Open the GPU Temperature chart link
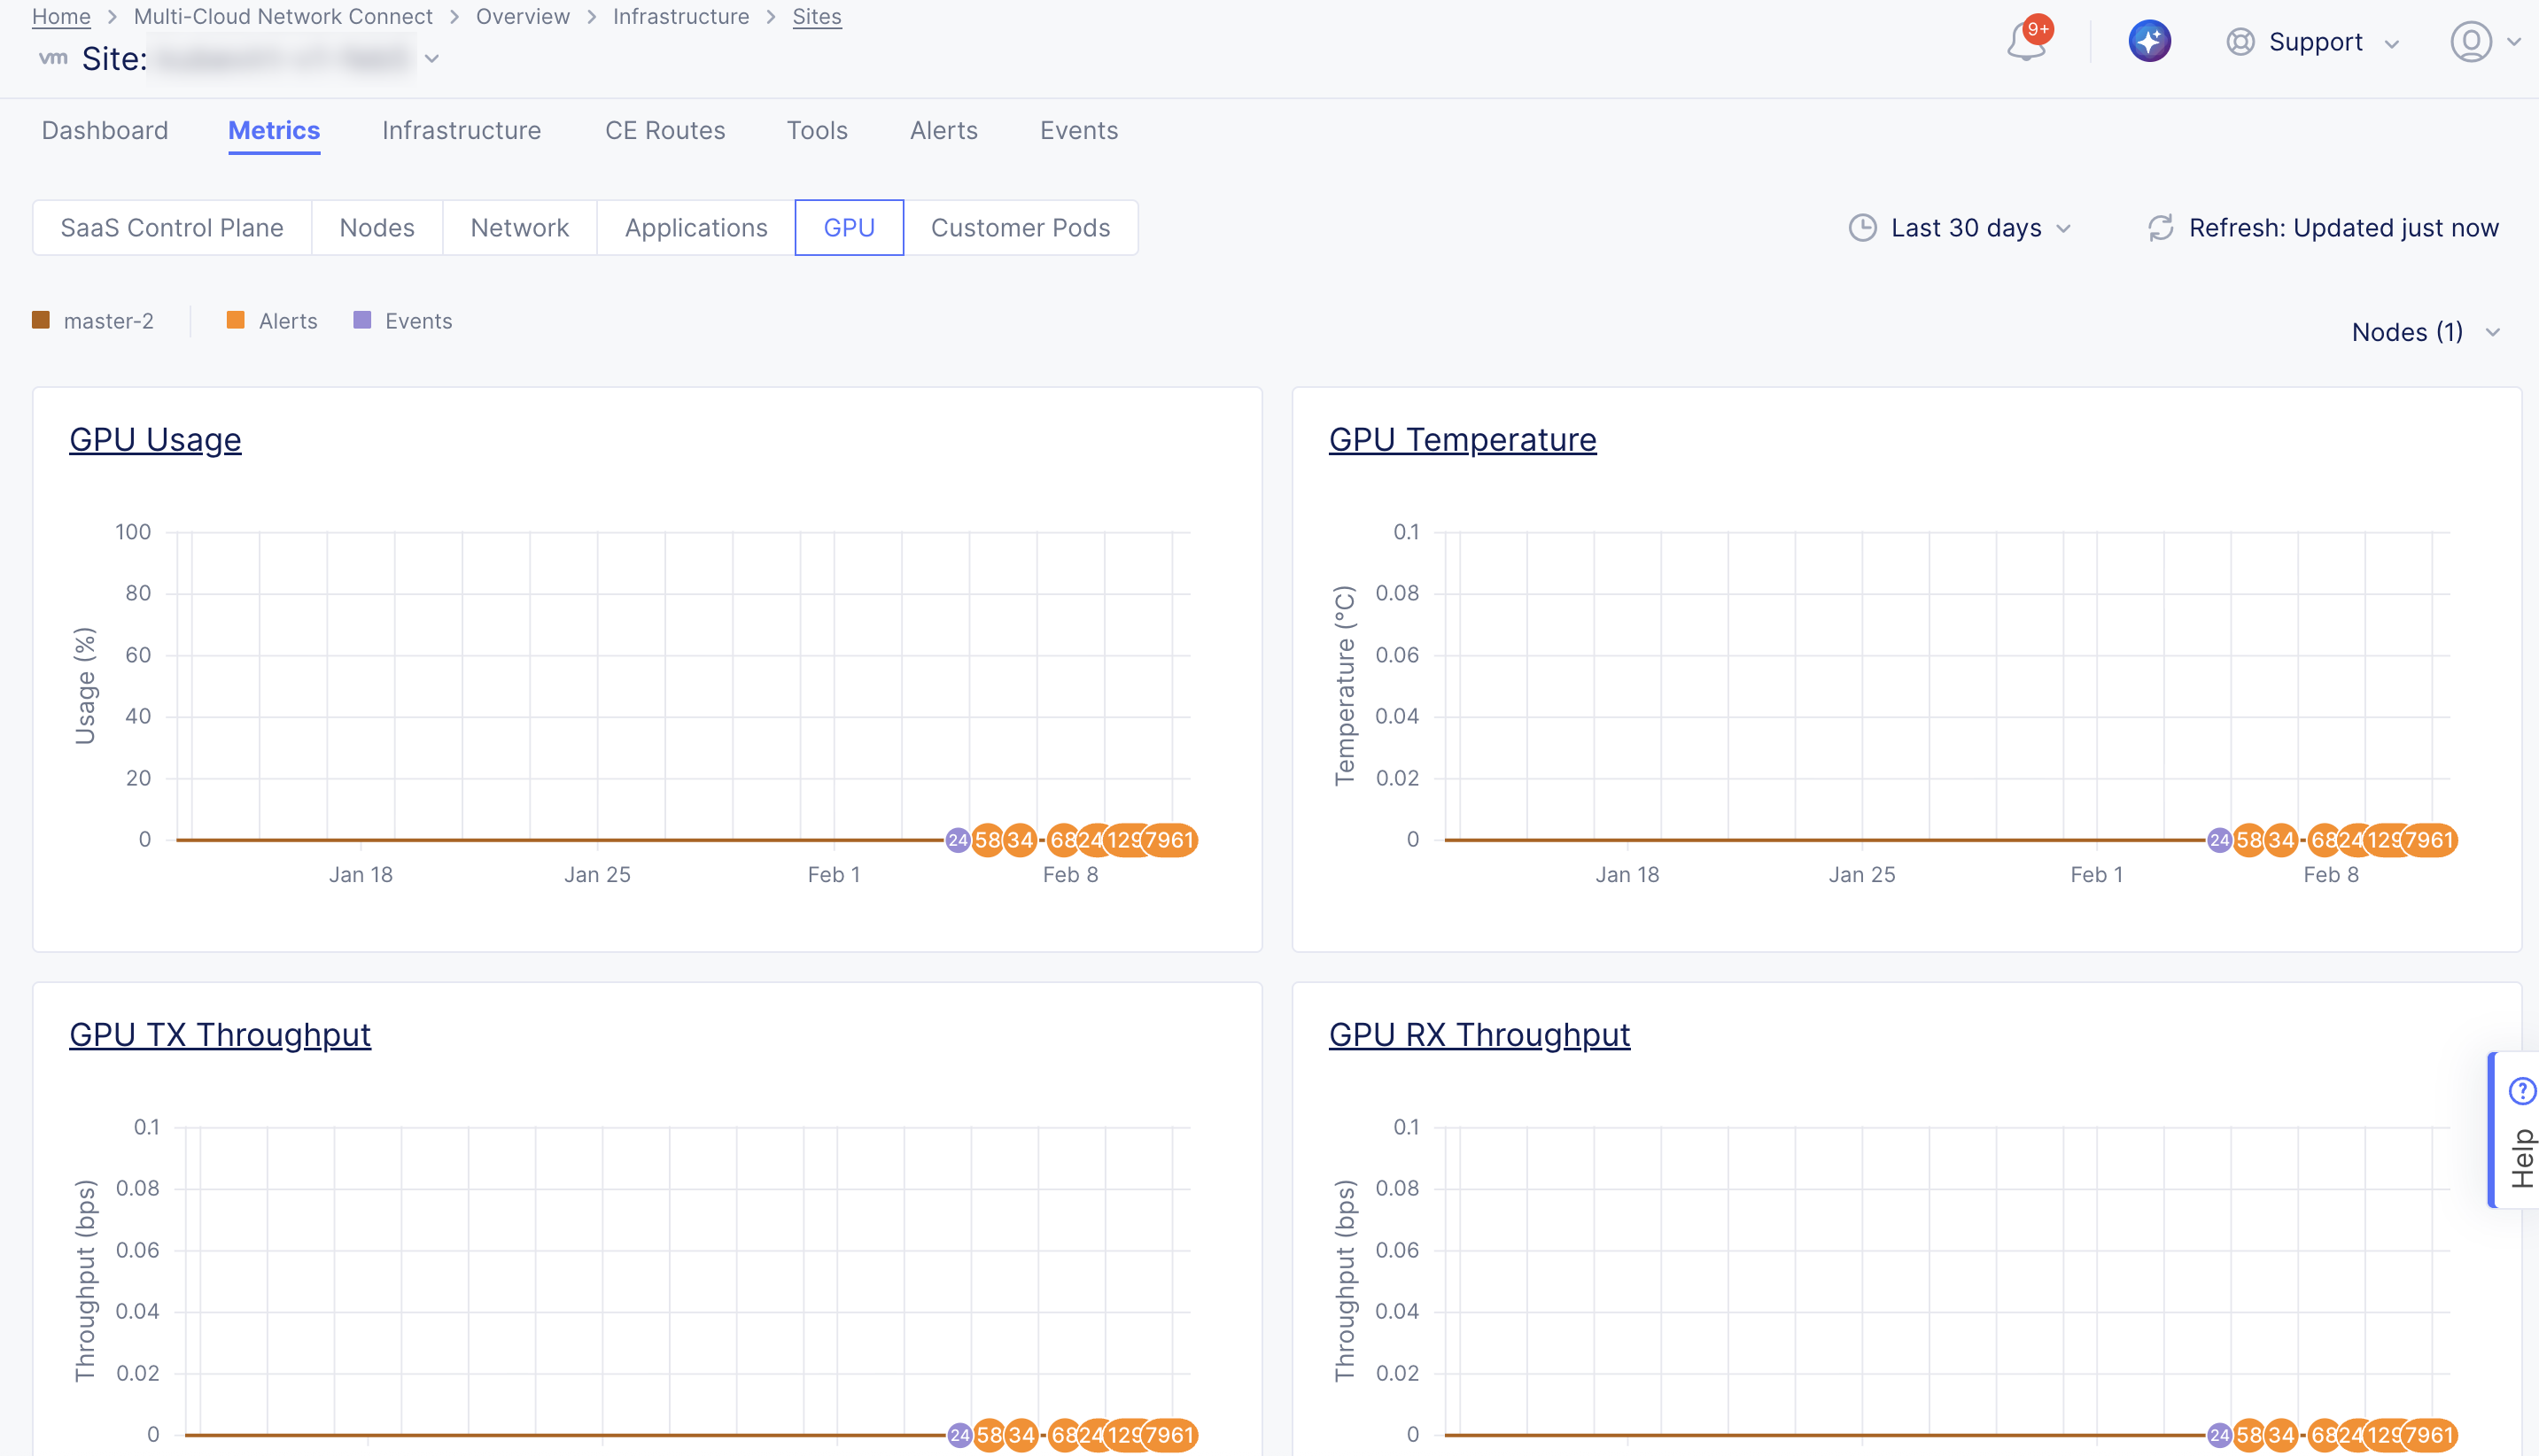The height and width of the screenshot is (1456, 2539). (1462, 439)
